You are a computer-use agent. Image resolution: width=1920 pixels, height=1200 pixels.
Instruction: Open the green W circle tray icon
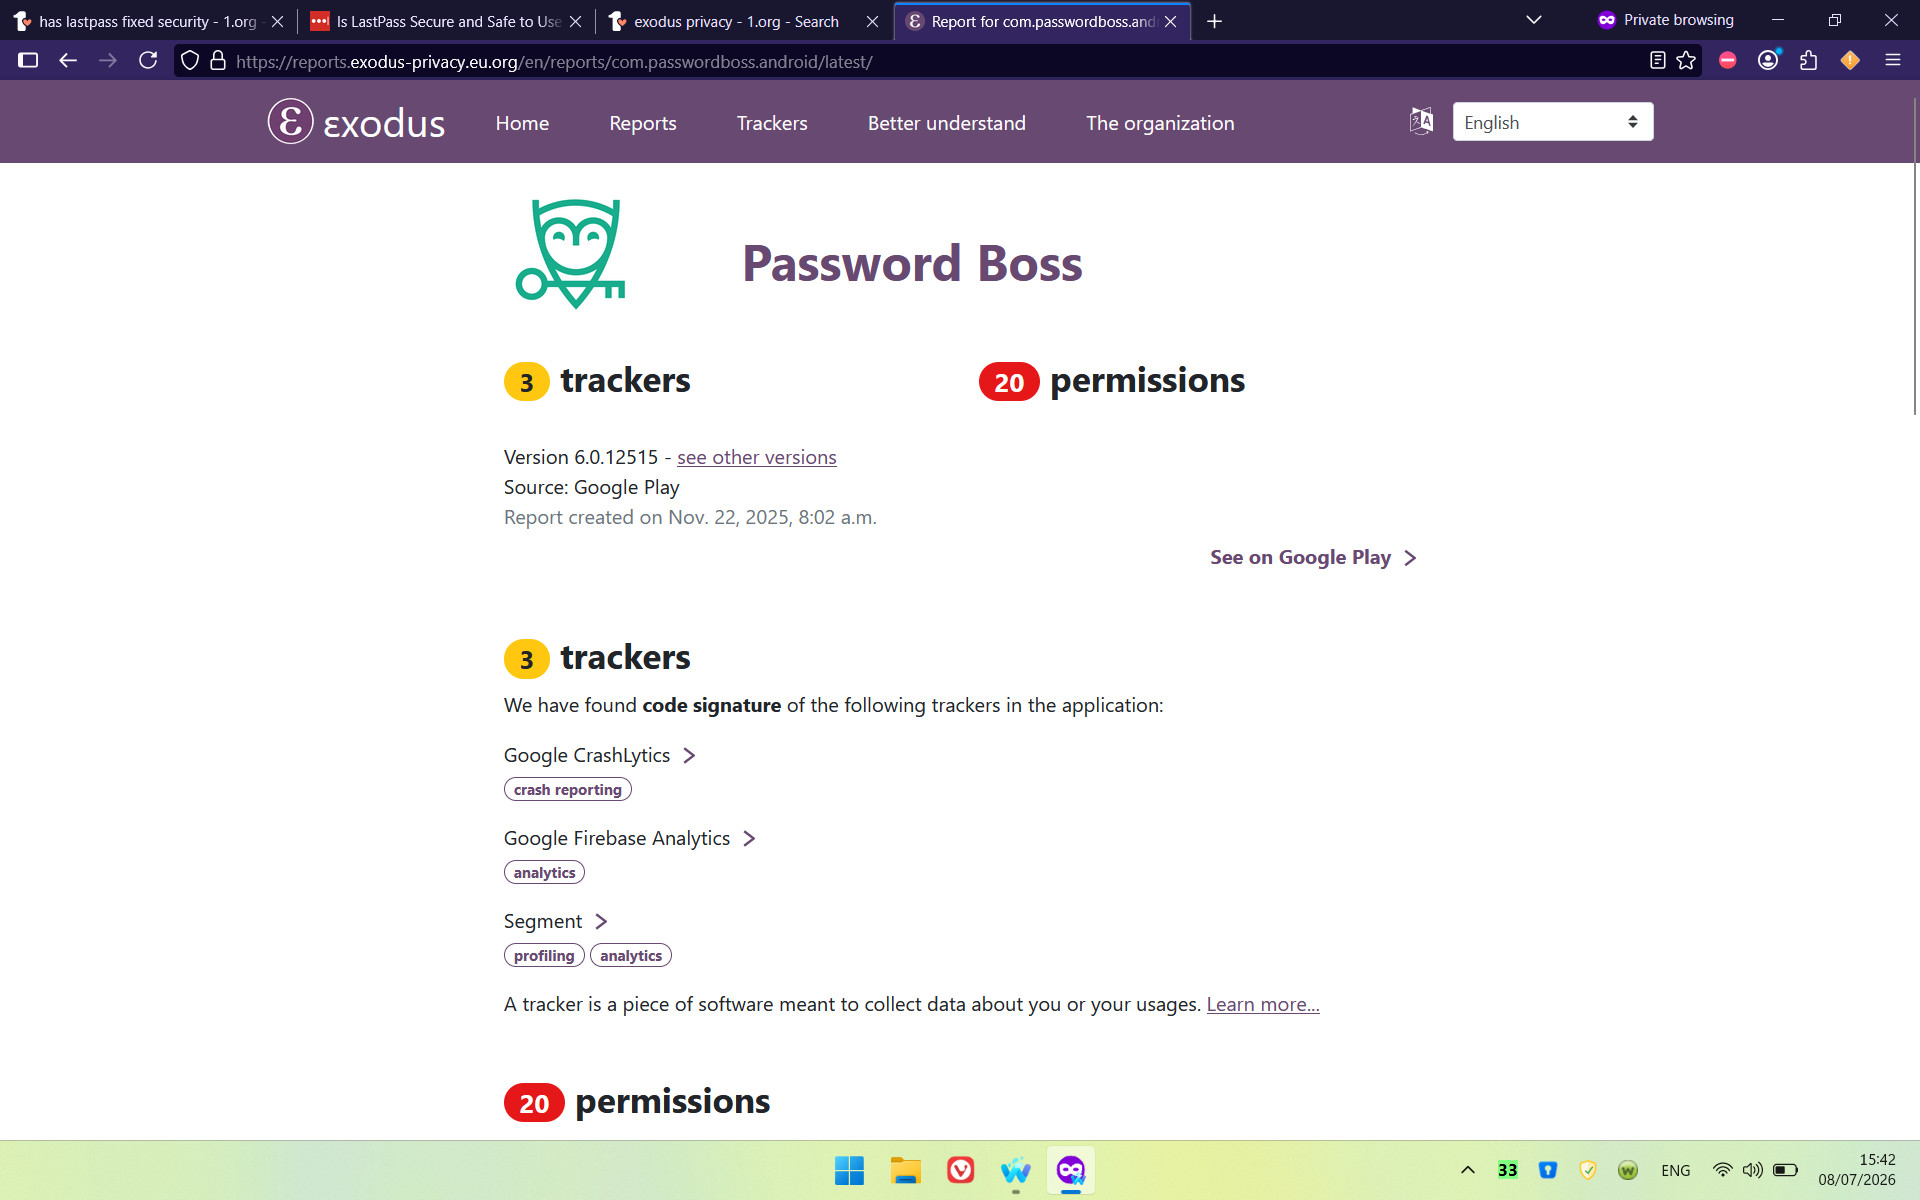1627,1170
